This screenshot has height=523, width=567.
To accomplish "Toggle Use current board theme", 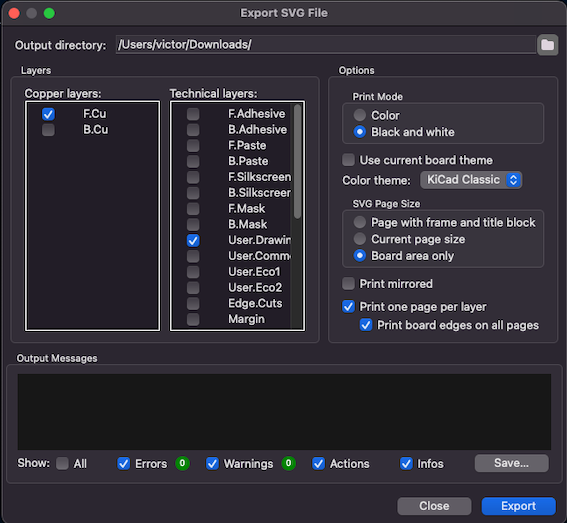I will 348,160.
